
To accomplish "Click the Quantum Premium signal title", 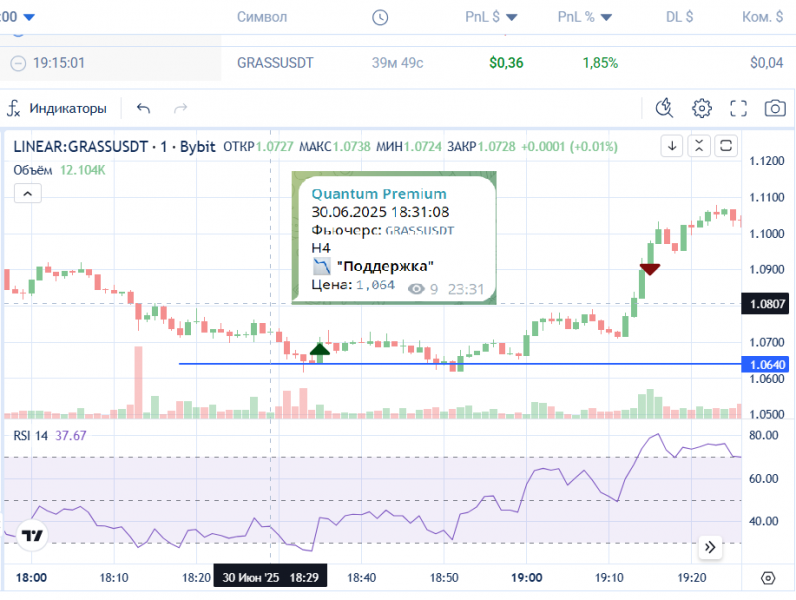I will click(379, 194).
